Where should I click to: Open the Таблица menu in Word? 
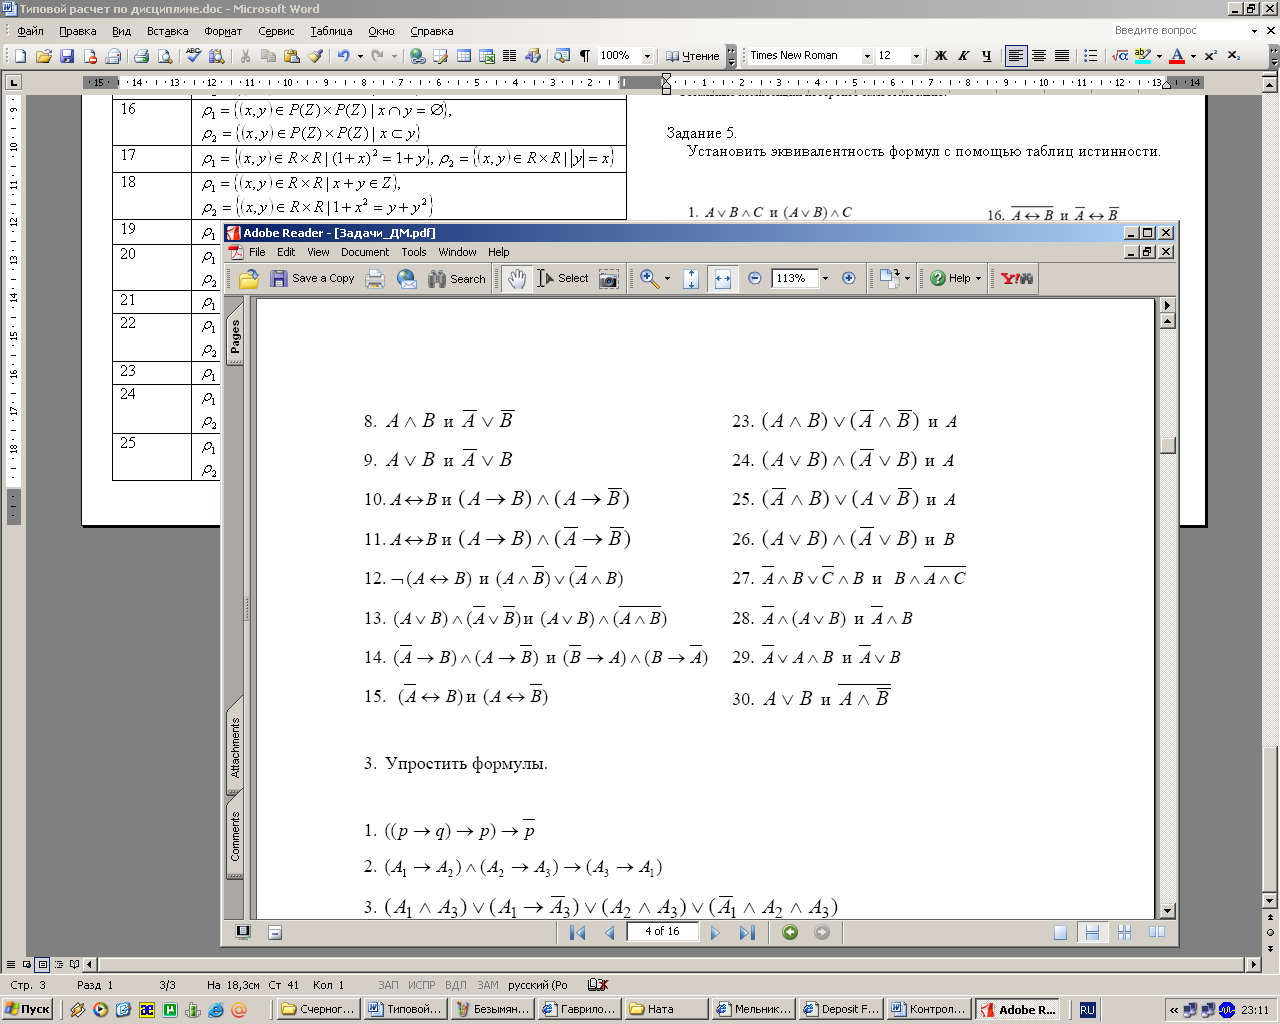pyautogui.click(x=331, y=31)
